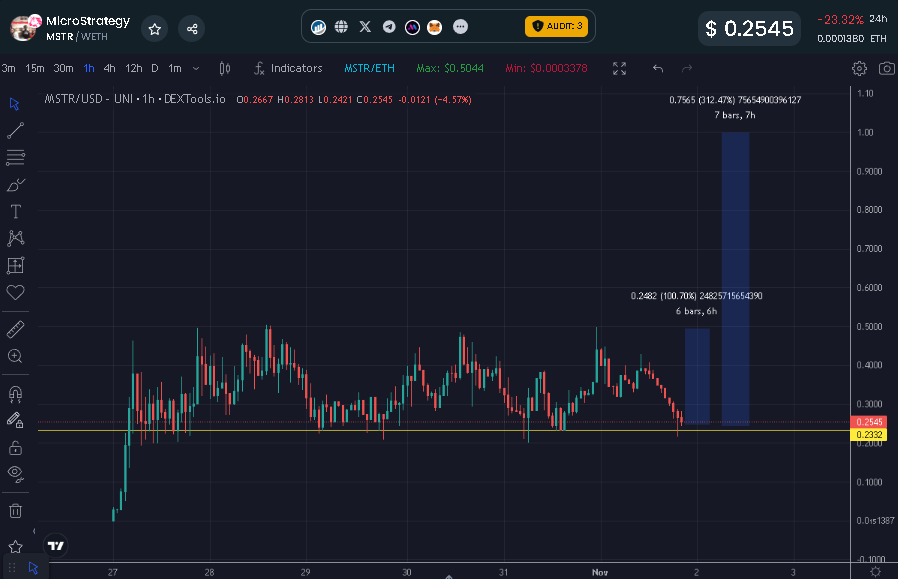This screenshot has height=579, width=898.
Task: Add MicroStrategy to favorites with star
Action: [155, 29]
